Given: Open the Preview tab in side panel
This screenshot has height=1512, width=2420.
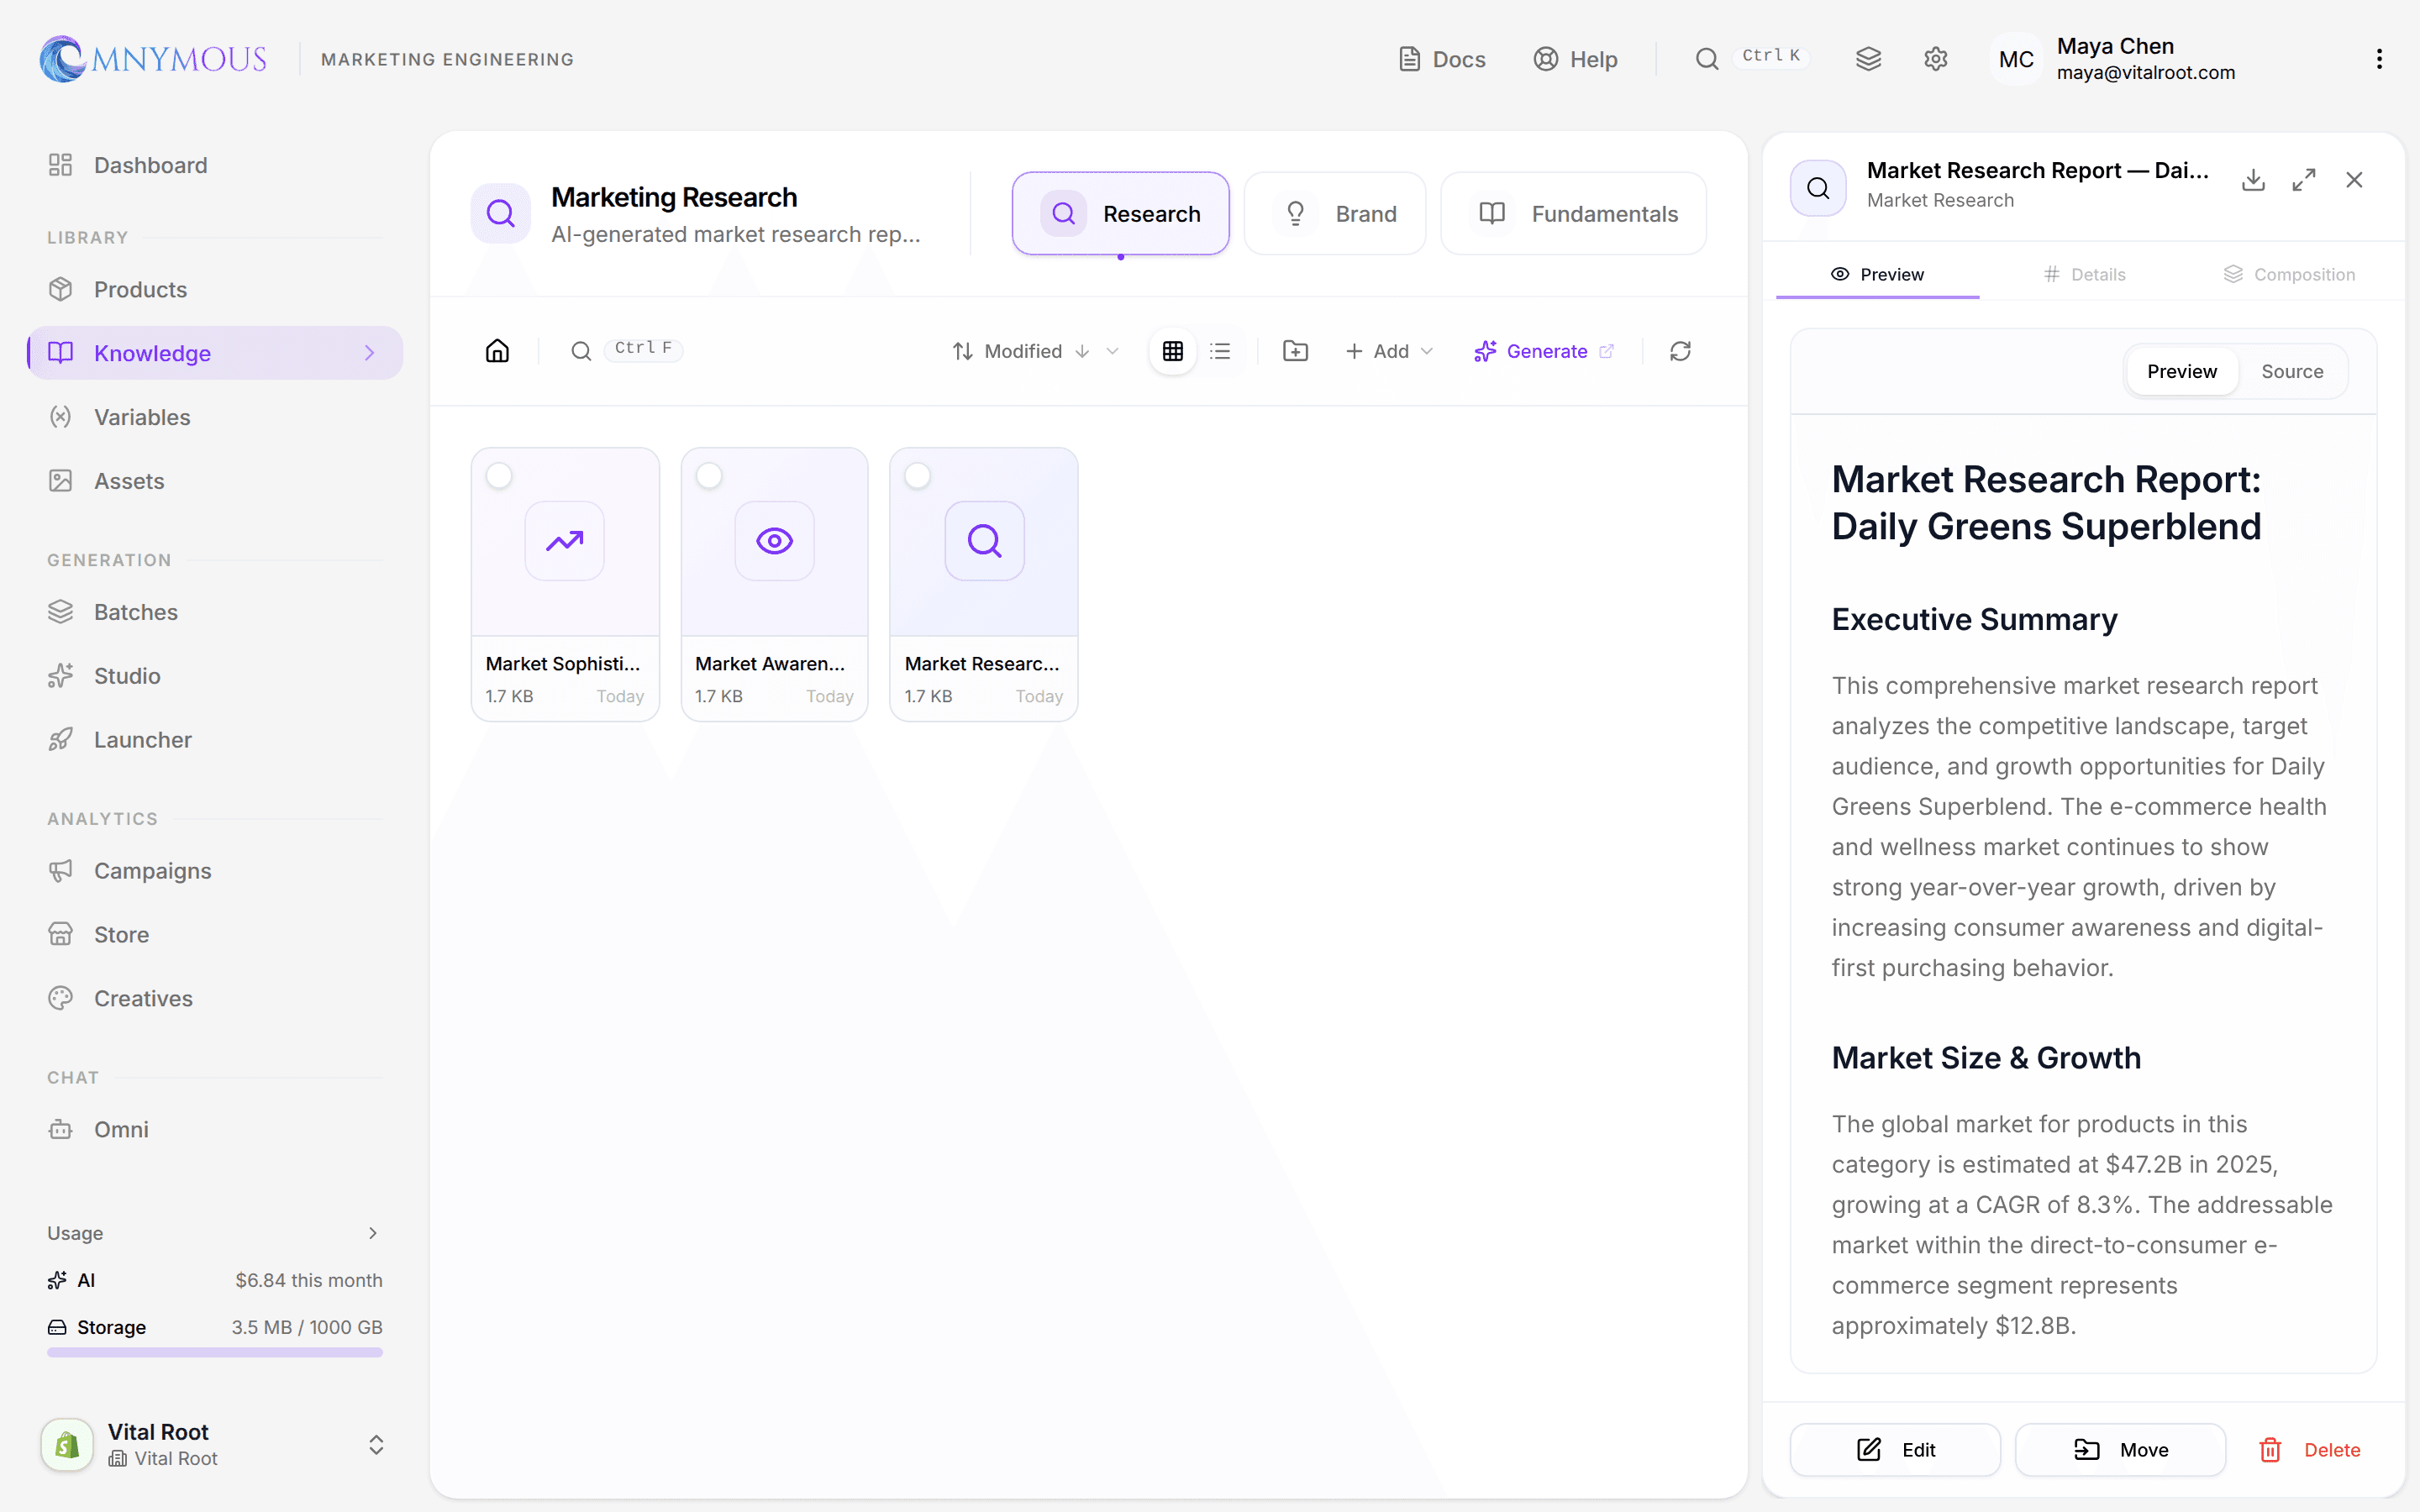Looking at the screenshot, I should (1877, 274).
